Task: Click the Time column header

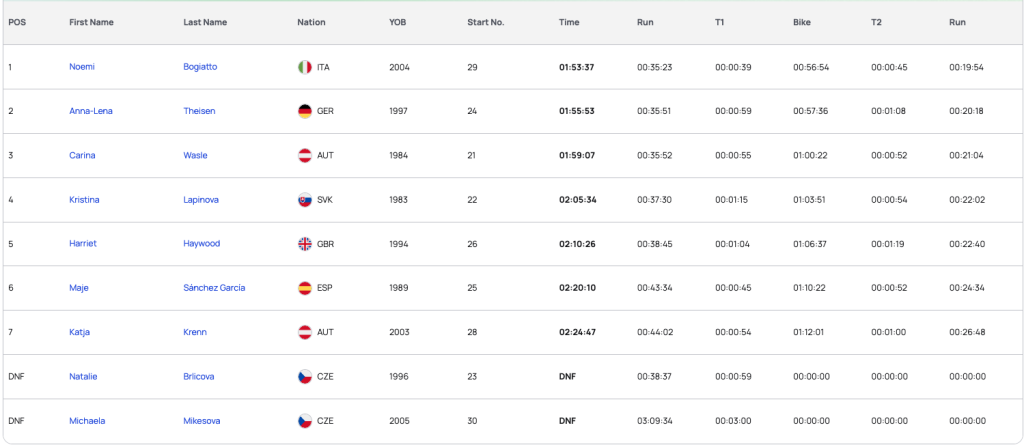Action: tap(569, 22)
